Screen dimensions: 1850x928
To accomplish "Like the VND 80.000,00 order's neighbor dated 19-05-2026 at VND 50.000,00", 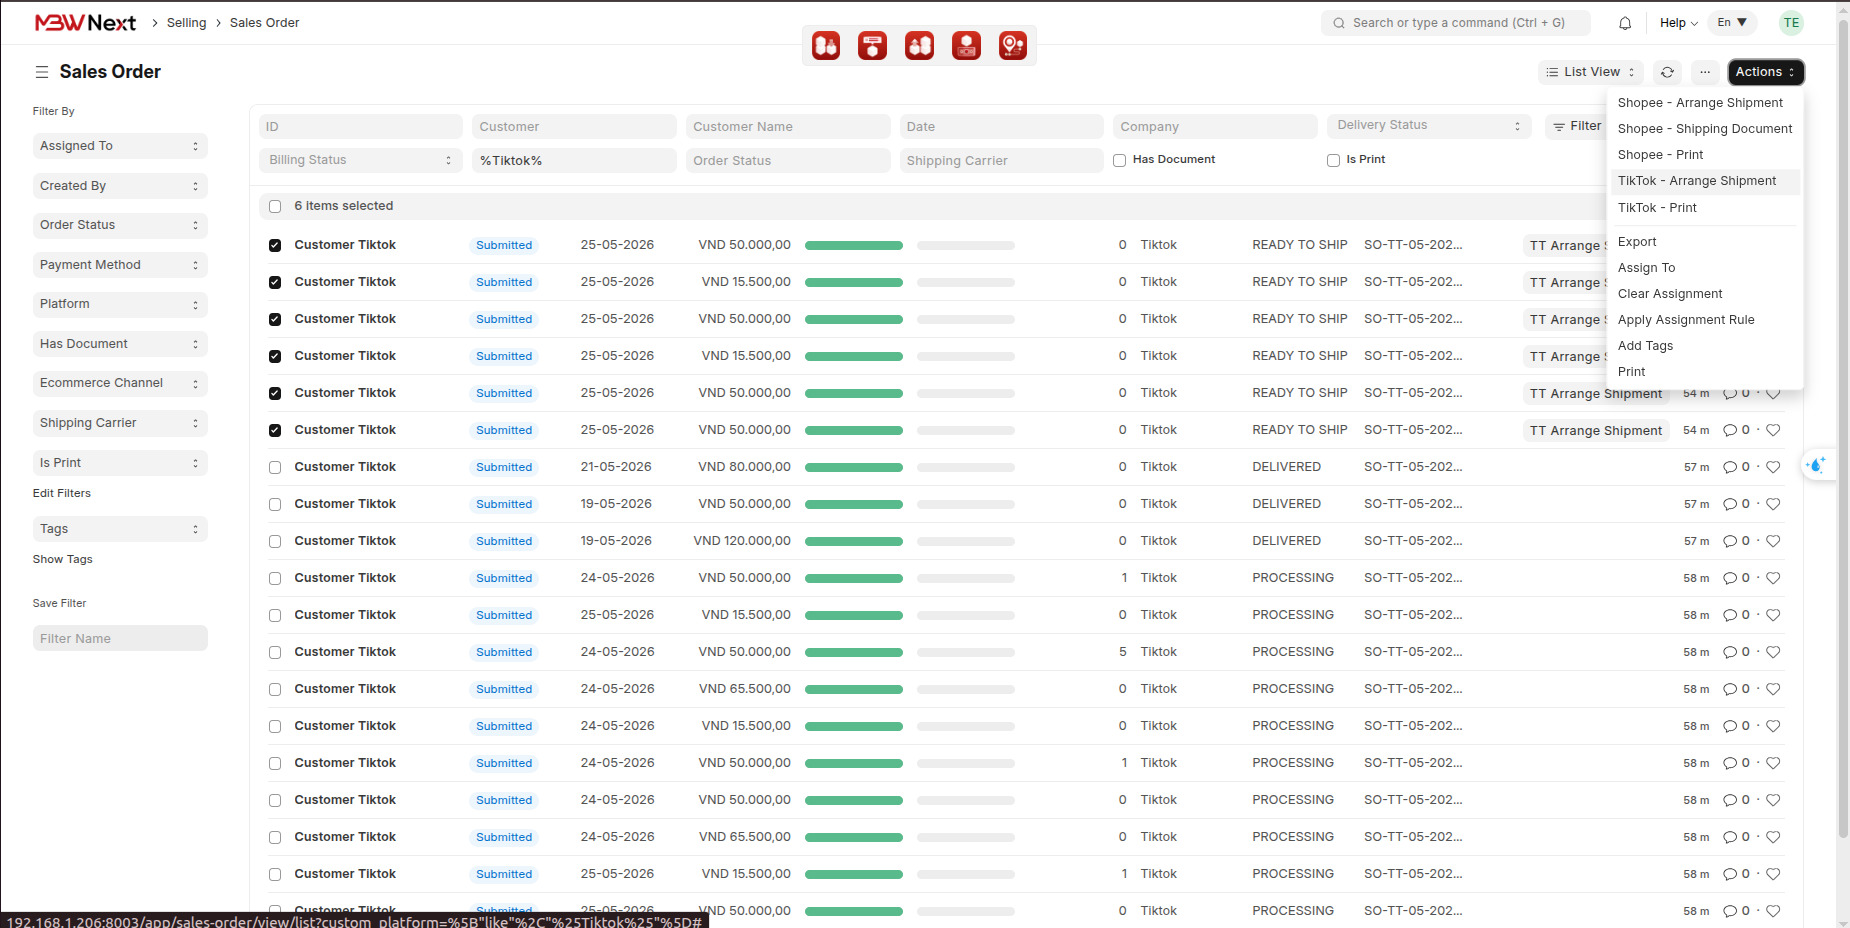I will [x=1773, y=504].
